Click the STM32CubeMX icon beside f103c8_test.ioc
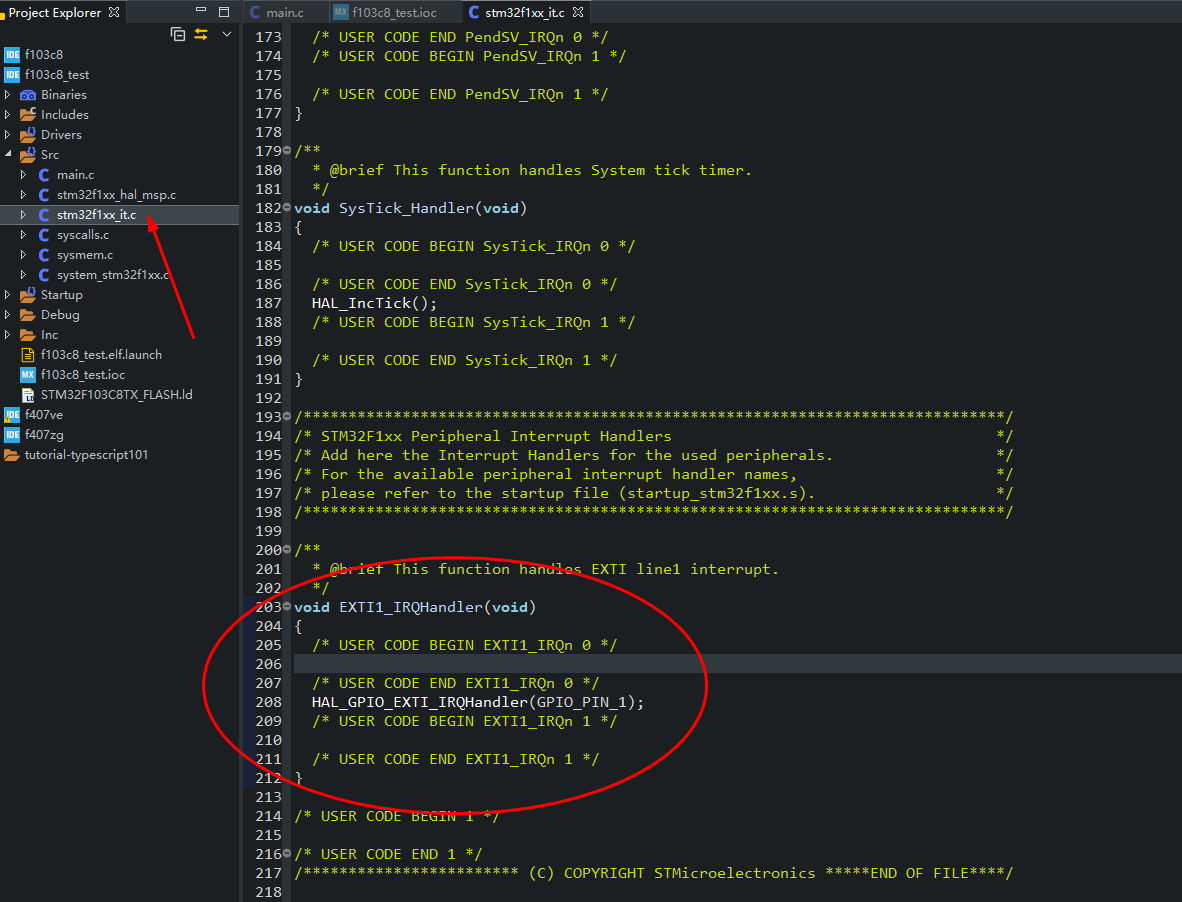1182x902 pixels. point(30,374)
